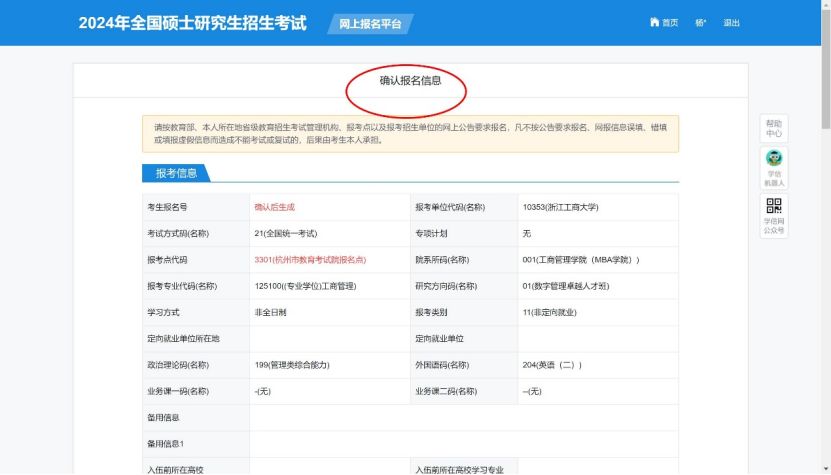Click the 考试方式码(名称) label

coord(178,233)
